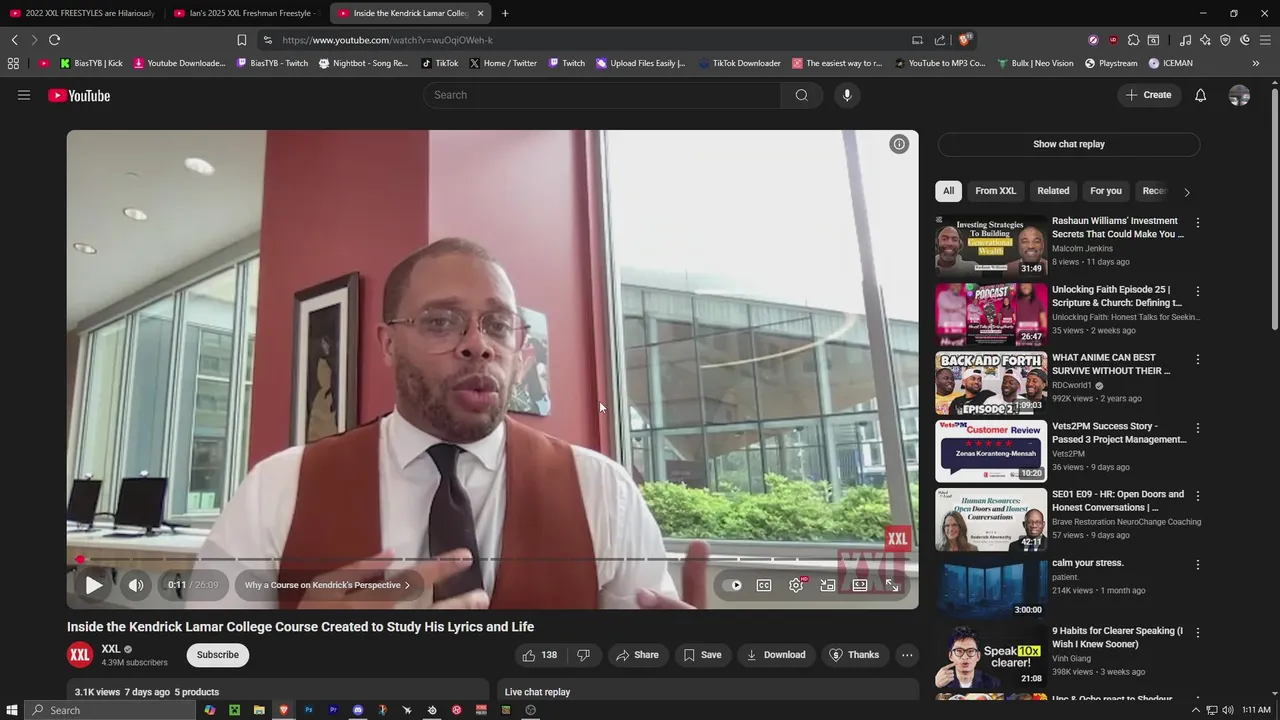The height and width of the screenshot is (720, 1280).
Task: Open Discord from the taskbar
Action: click(x=358, y=710)
